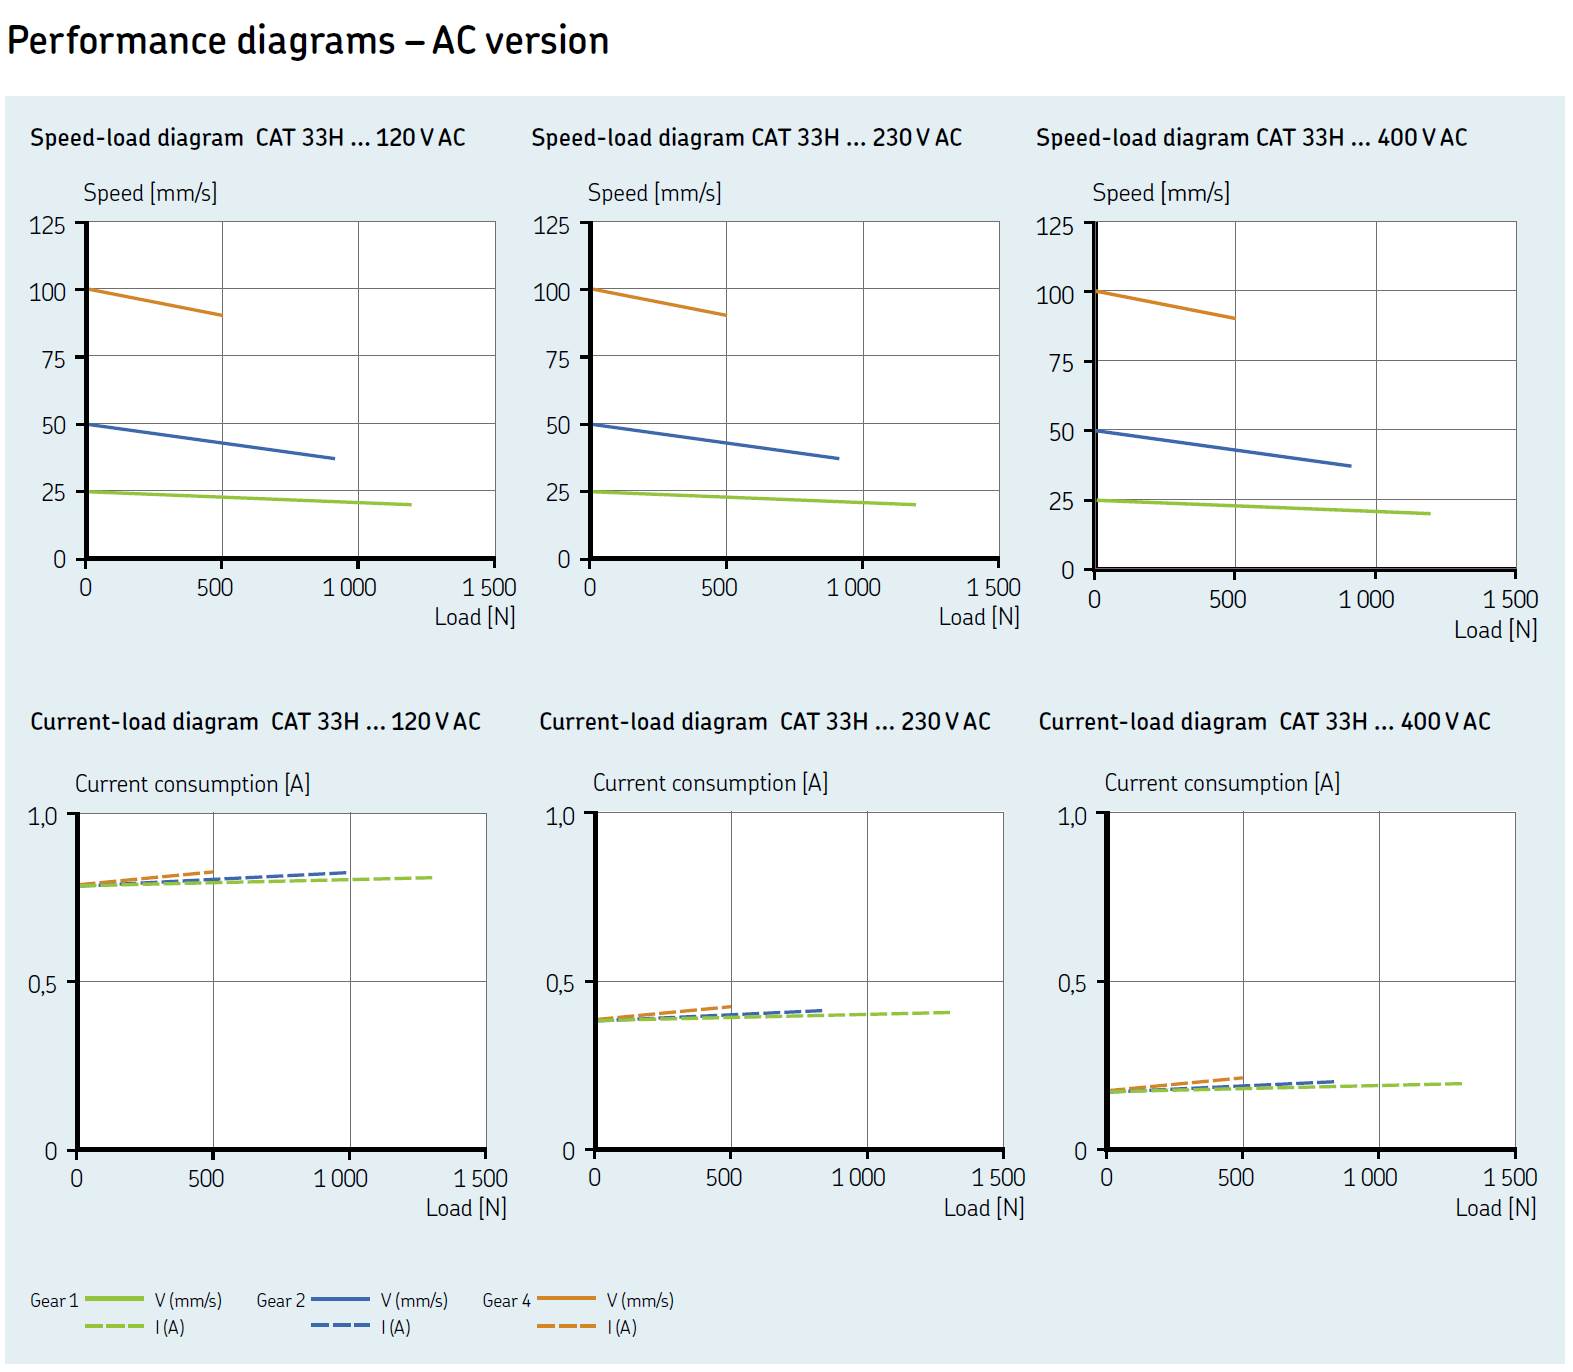Click the dashed green line in the 230 V current-load chart
The image size is (1573, 1372).
[x=880, y=1014]
